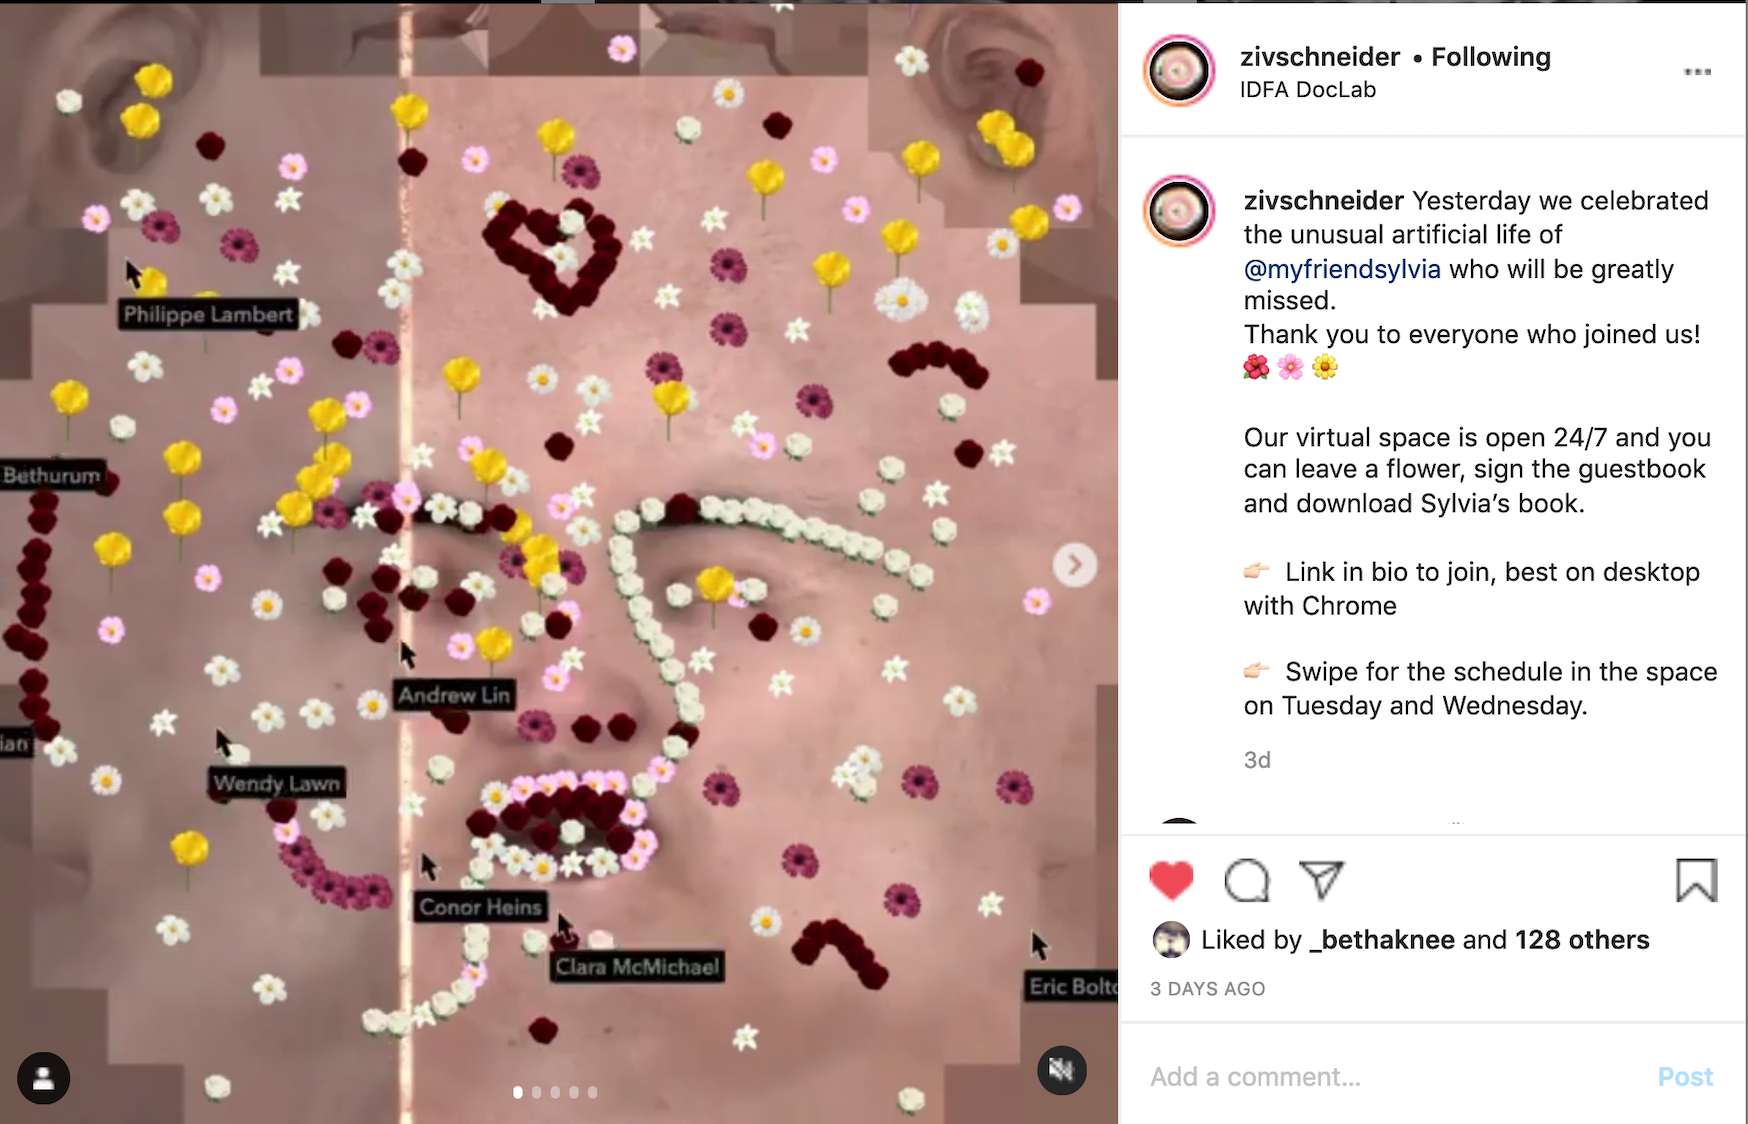Unlike the post with the red heart

pos(1171,880)
